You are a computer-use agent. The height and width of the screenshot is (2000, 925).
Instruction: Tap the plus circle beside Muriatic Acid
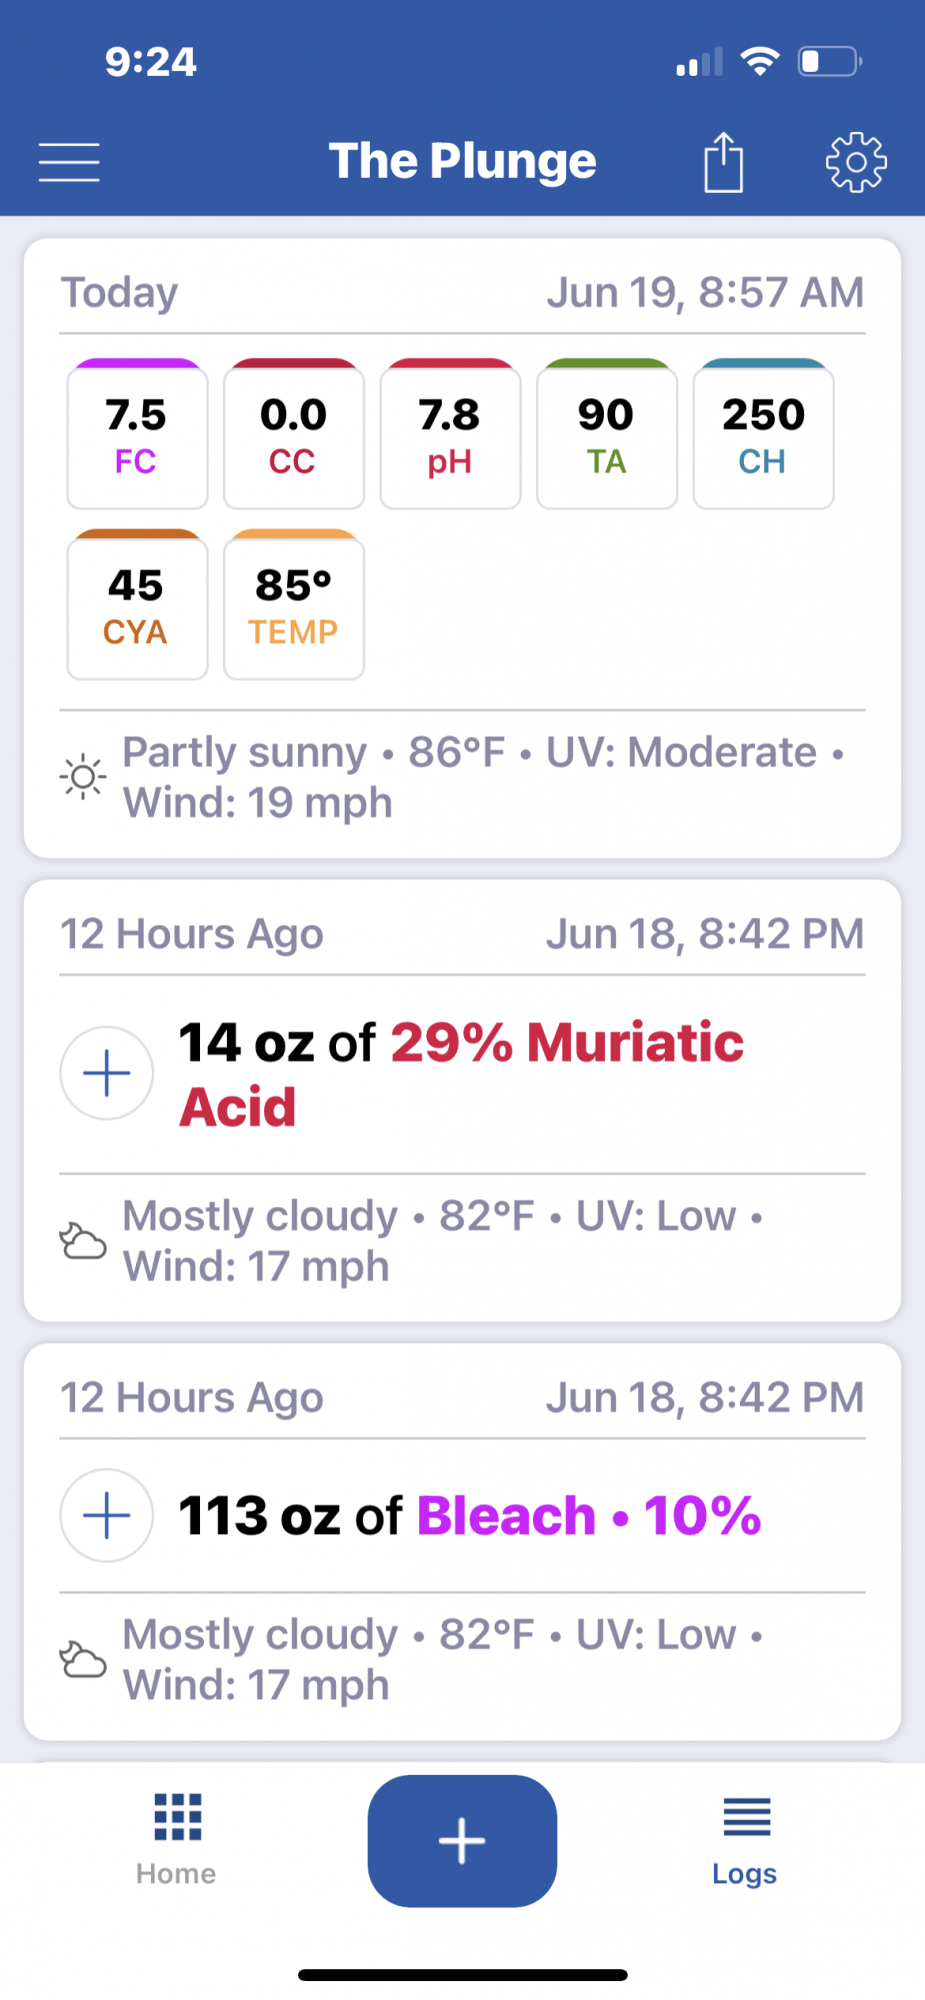[107, 1073]
